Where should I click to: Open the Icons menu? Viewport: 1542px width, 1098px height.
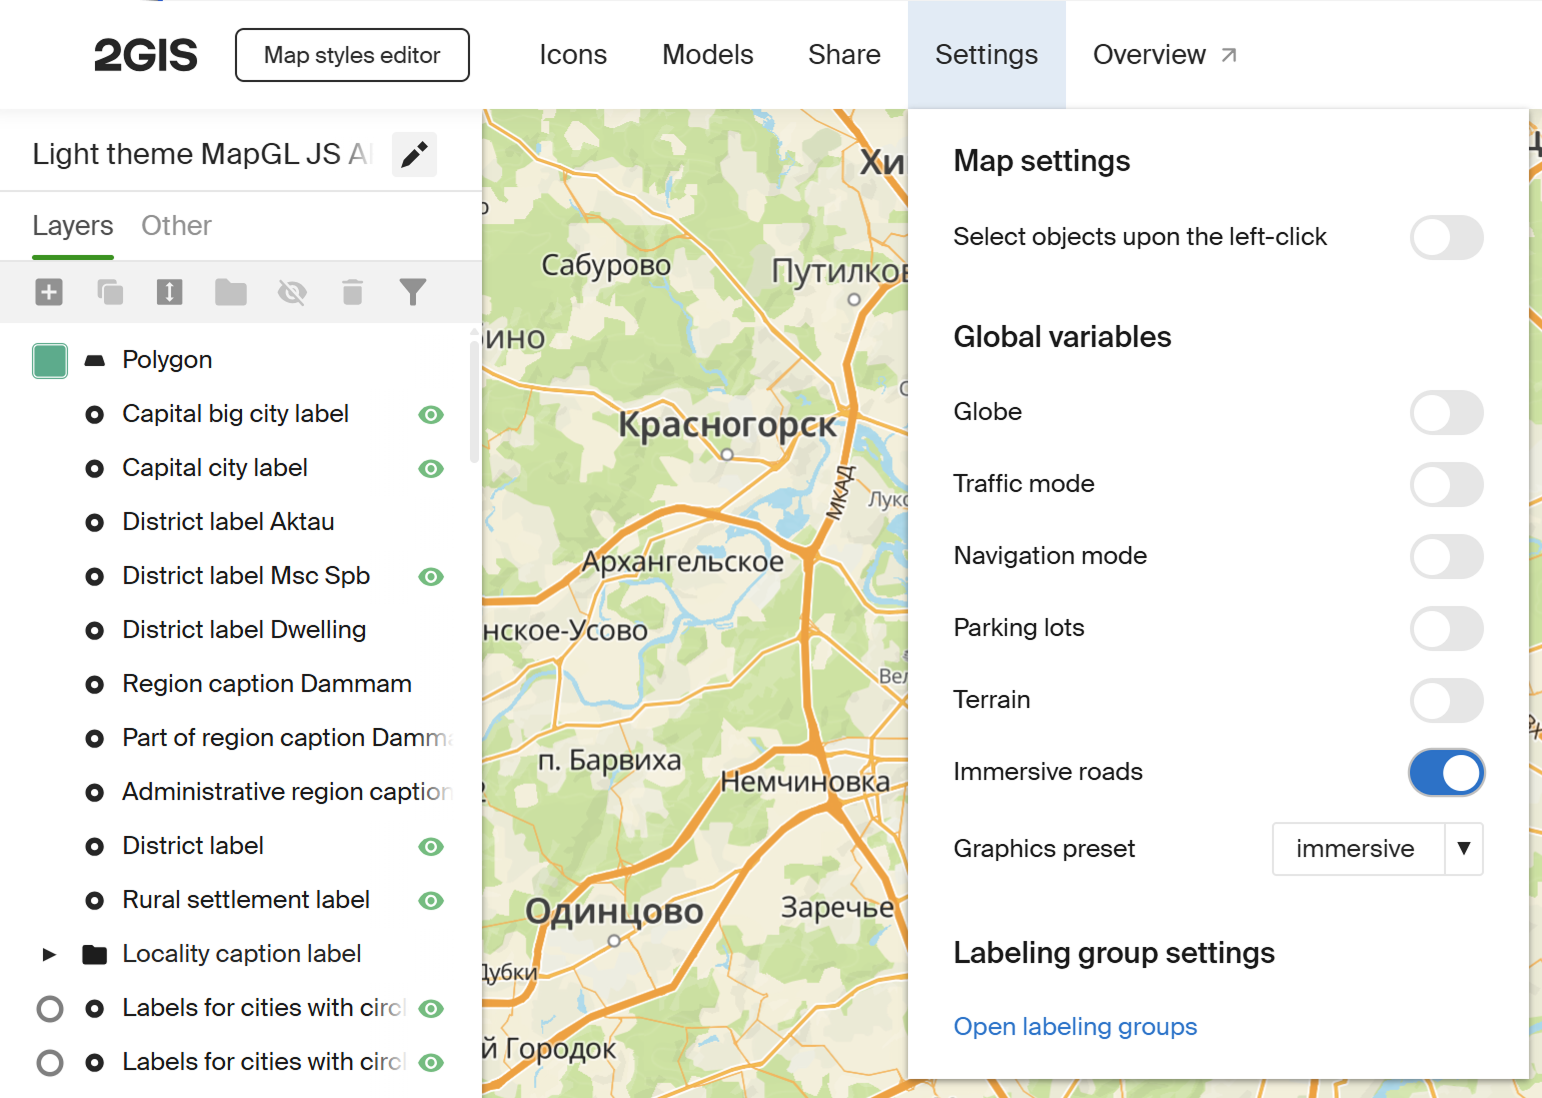coord(573,55)
